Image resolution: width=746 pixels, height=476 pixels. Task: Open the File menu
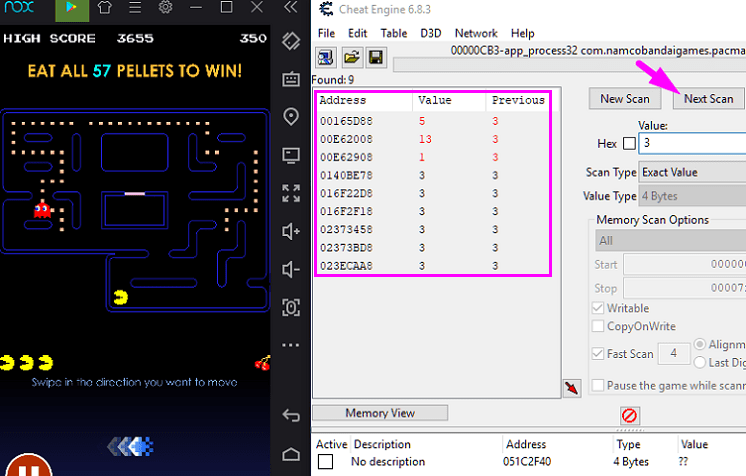coord(326,33)
